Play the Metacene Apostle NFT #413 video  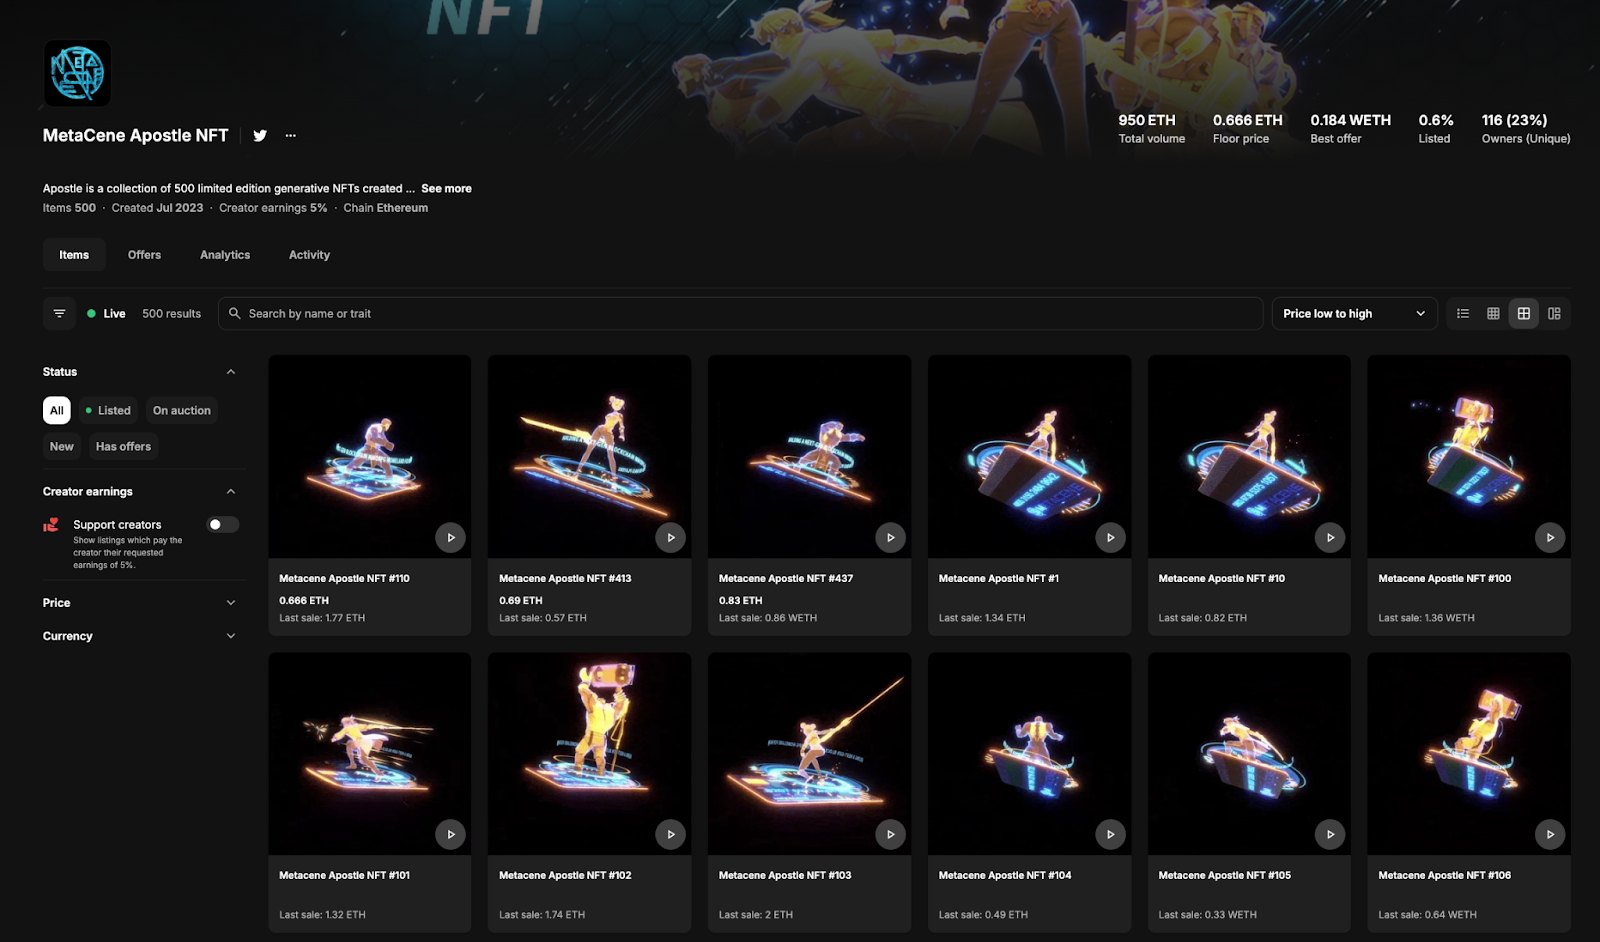point(670,538)
